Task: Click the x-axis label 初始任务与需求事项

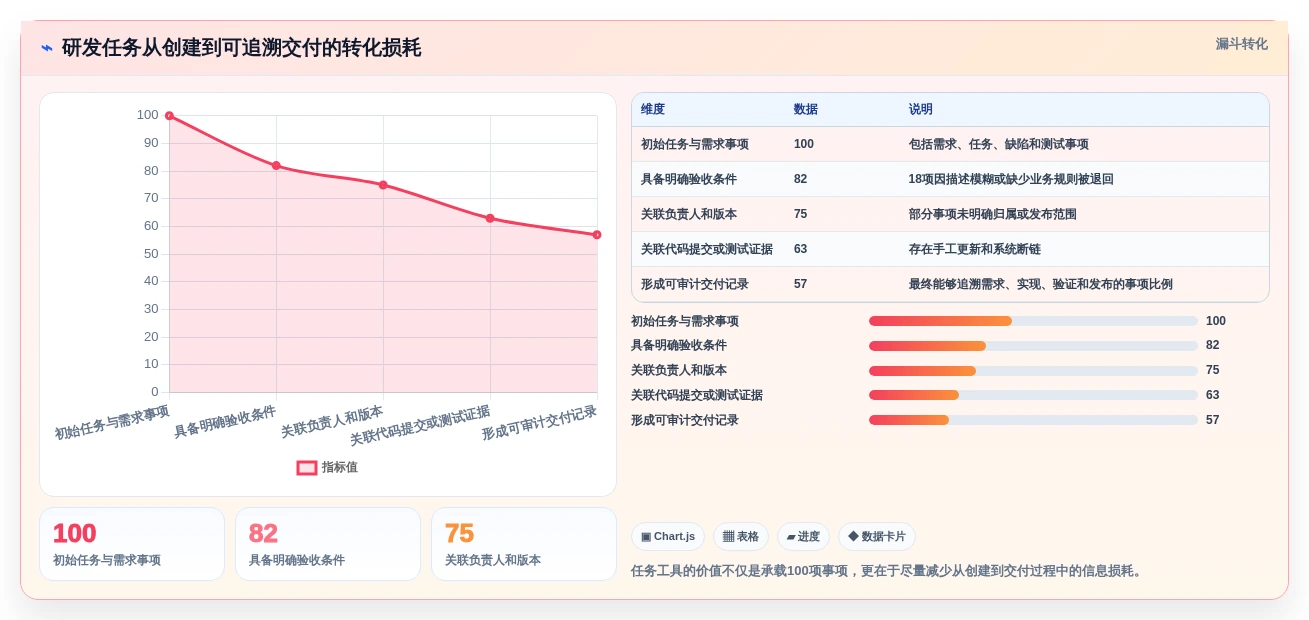Action: point(112,422)
